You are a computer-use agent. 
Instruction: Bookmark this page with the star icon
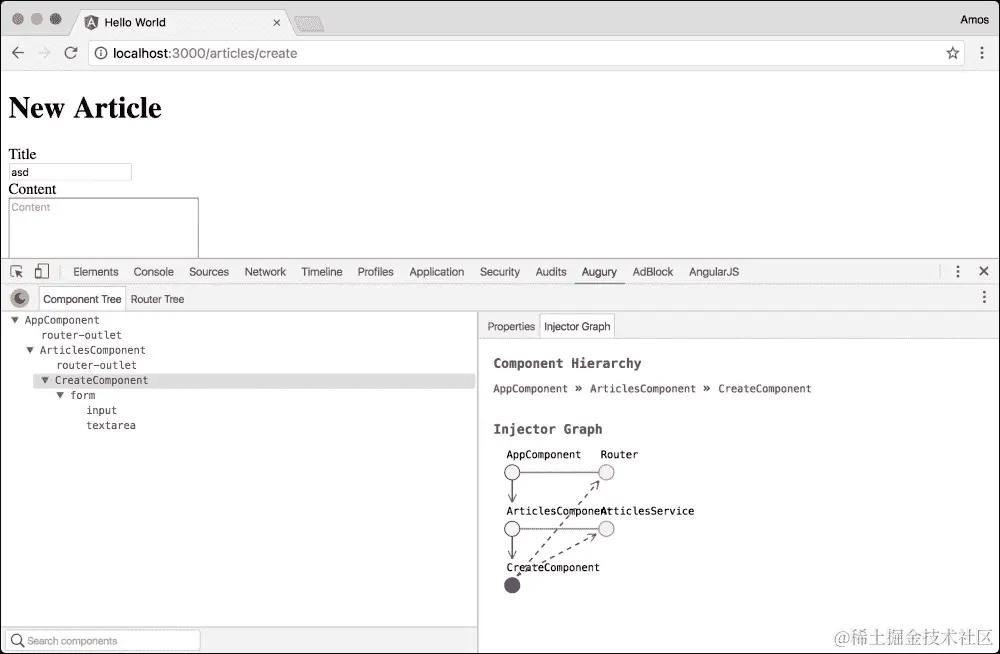953,53
